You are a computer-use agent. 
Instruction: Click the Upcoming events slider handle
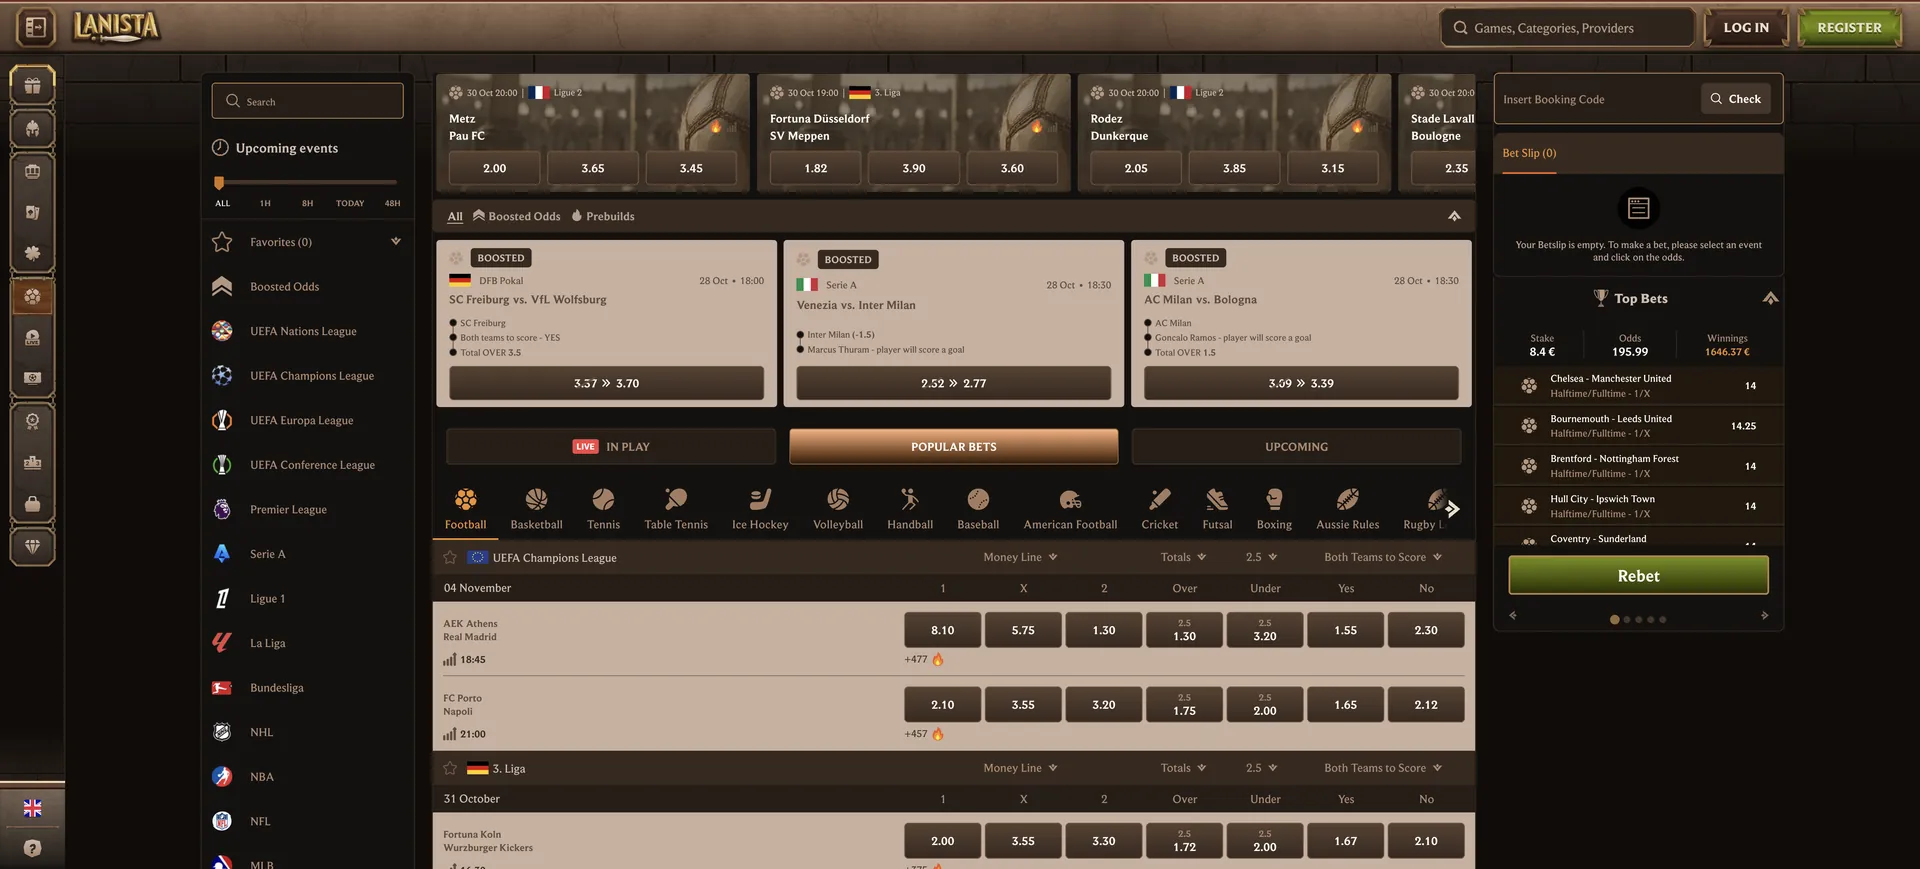219,183
